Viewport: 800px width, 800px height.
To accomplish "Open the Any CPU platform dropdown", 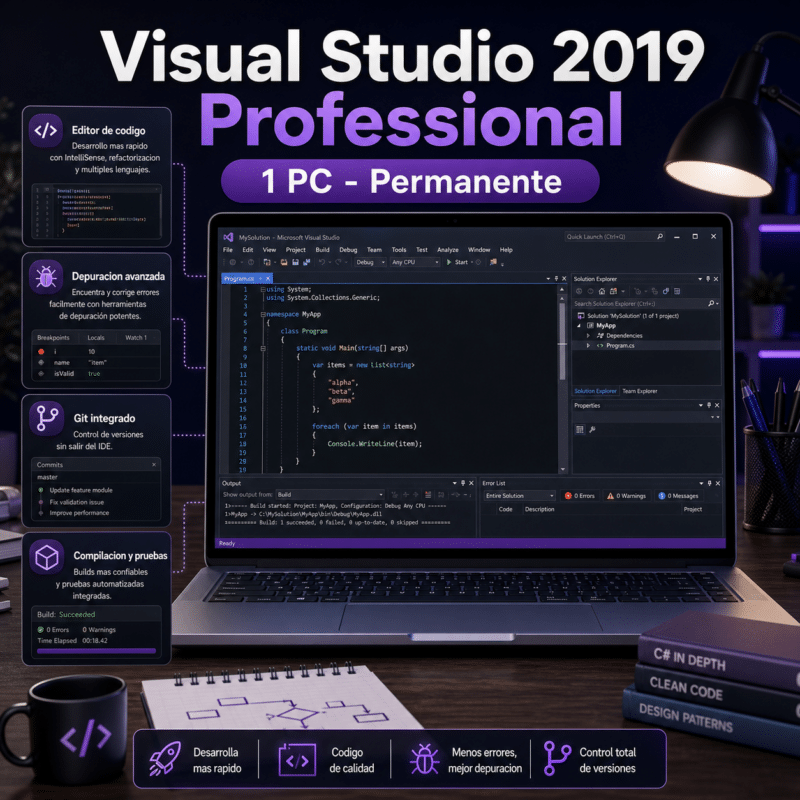I will pos(415,262).
